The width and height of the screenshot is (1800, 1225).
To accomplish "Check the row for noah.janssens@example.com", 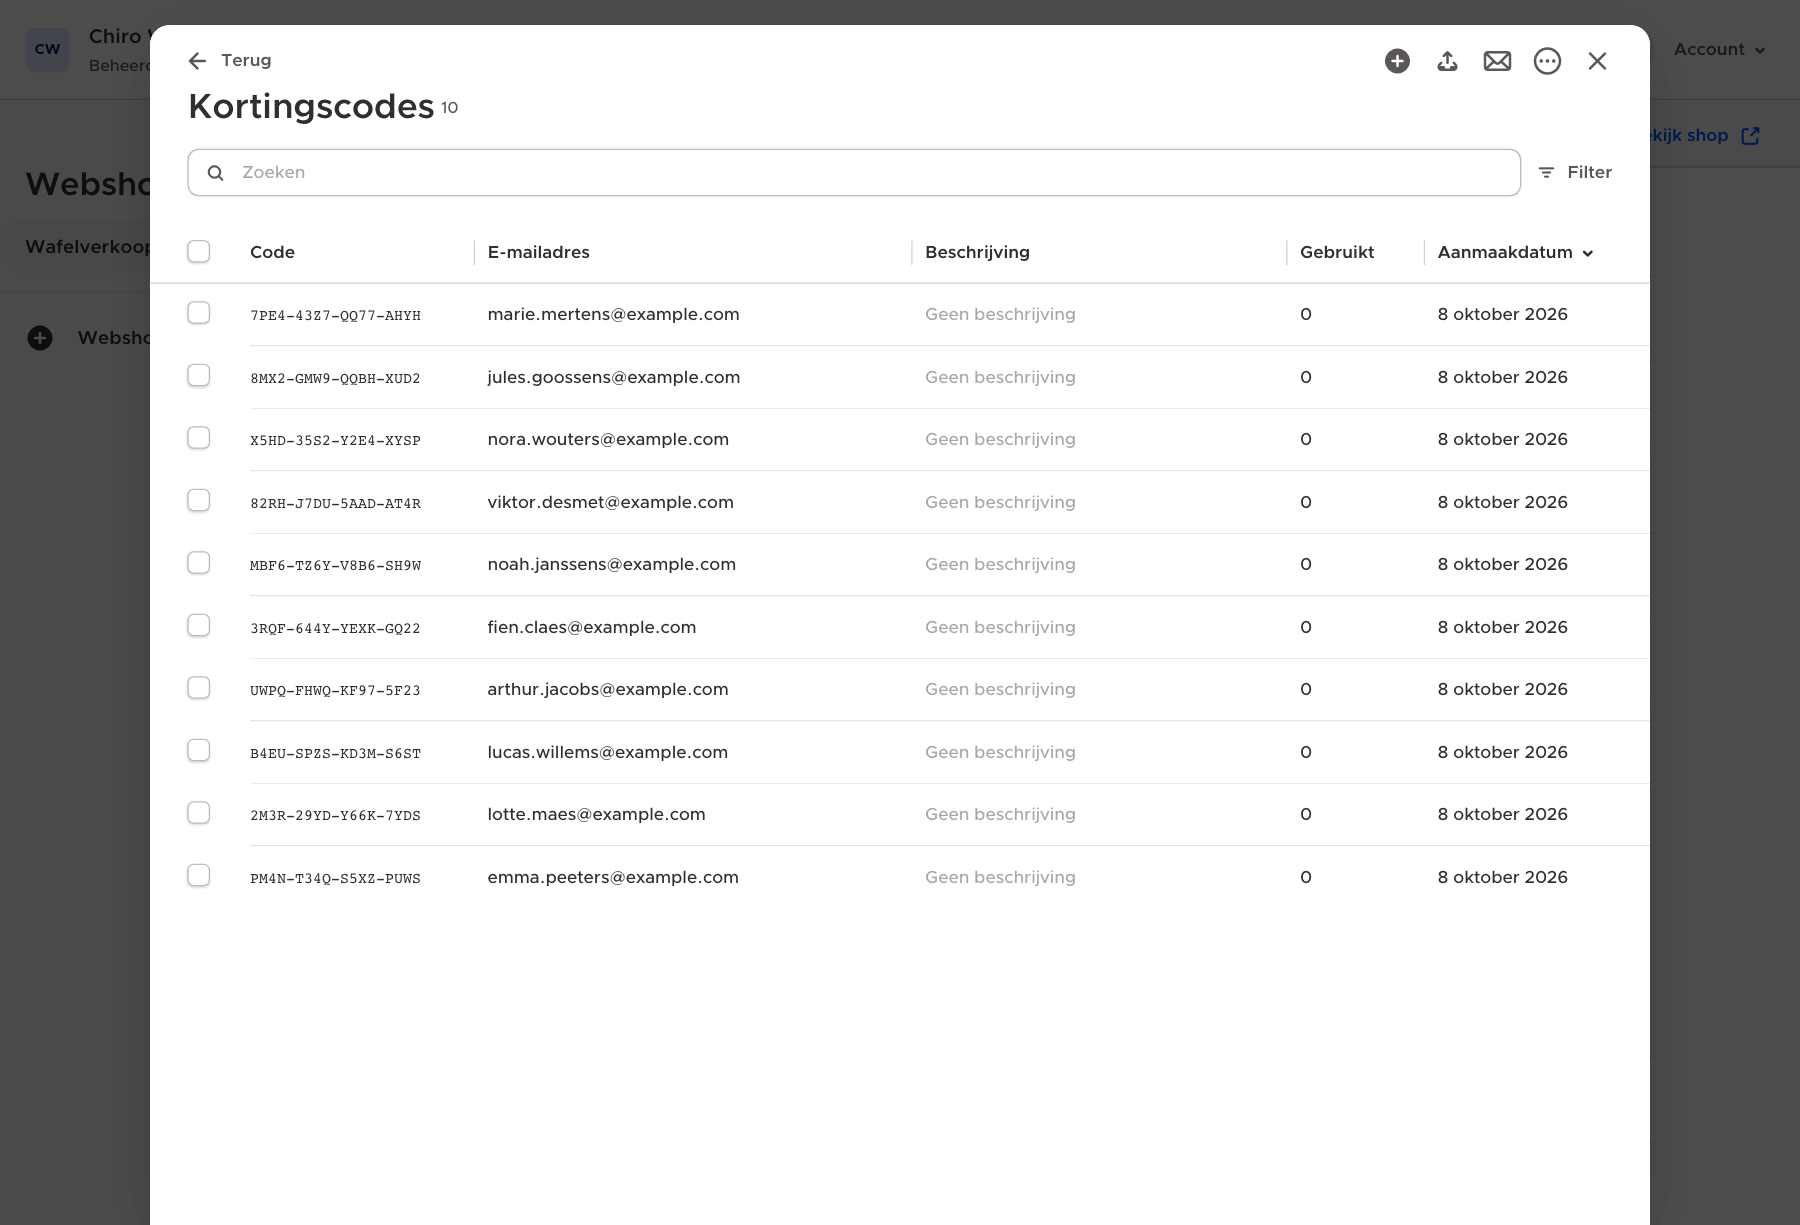I will point(199,563).
